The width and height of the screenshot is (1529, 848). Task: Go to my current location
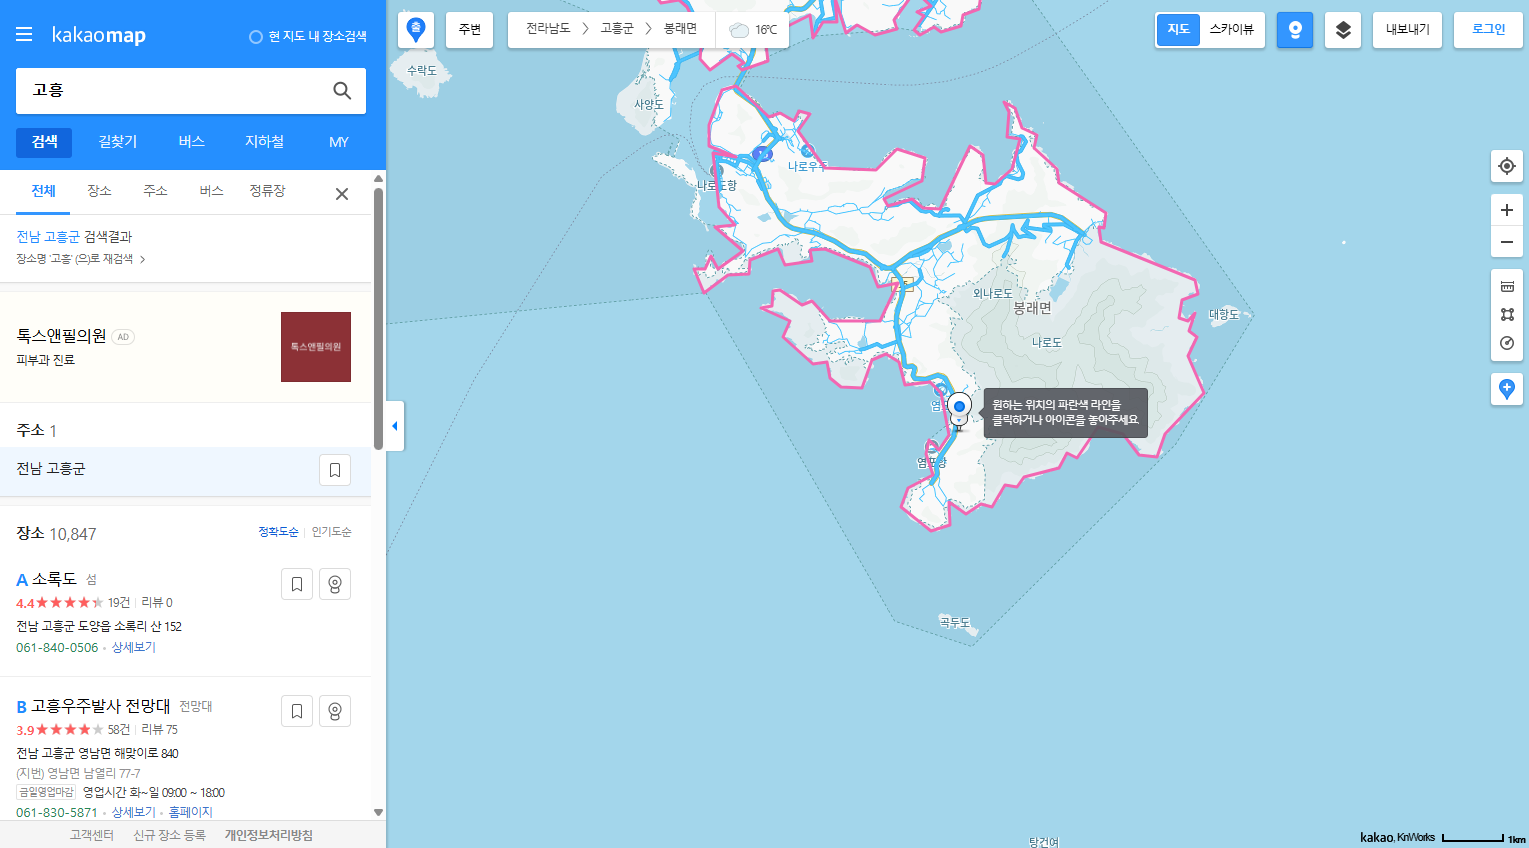(x=1507, y=166)
